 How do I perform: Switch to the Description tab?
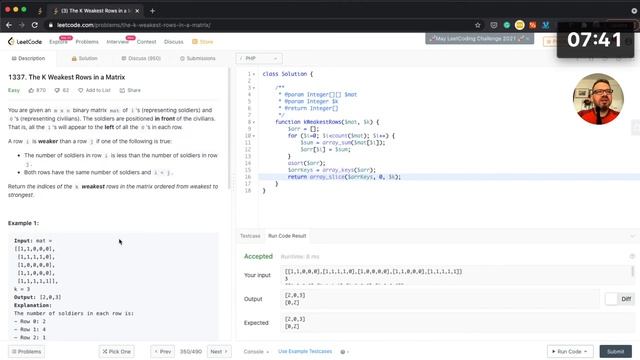[28, 58]
